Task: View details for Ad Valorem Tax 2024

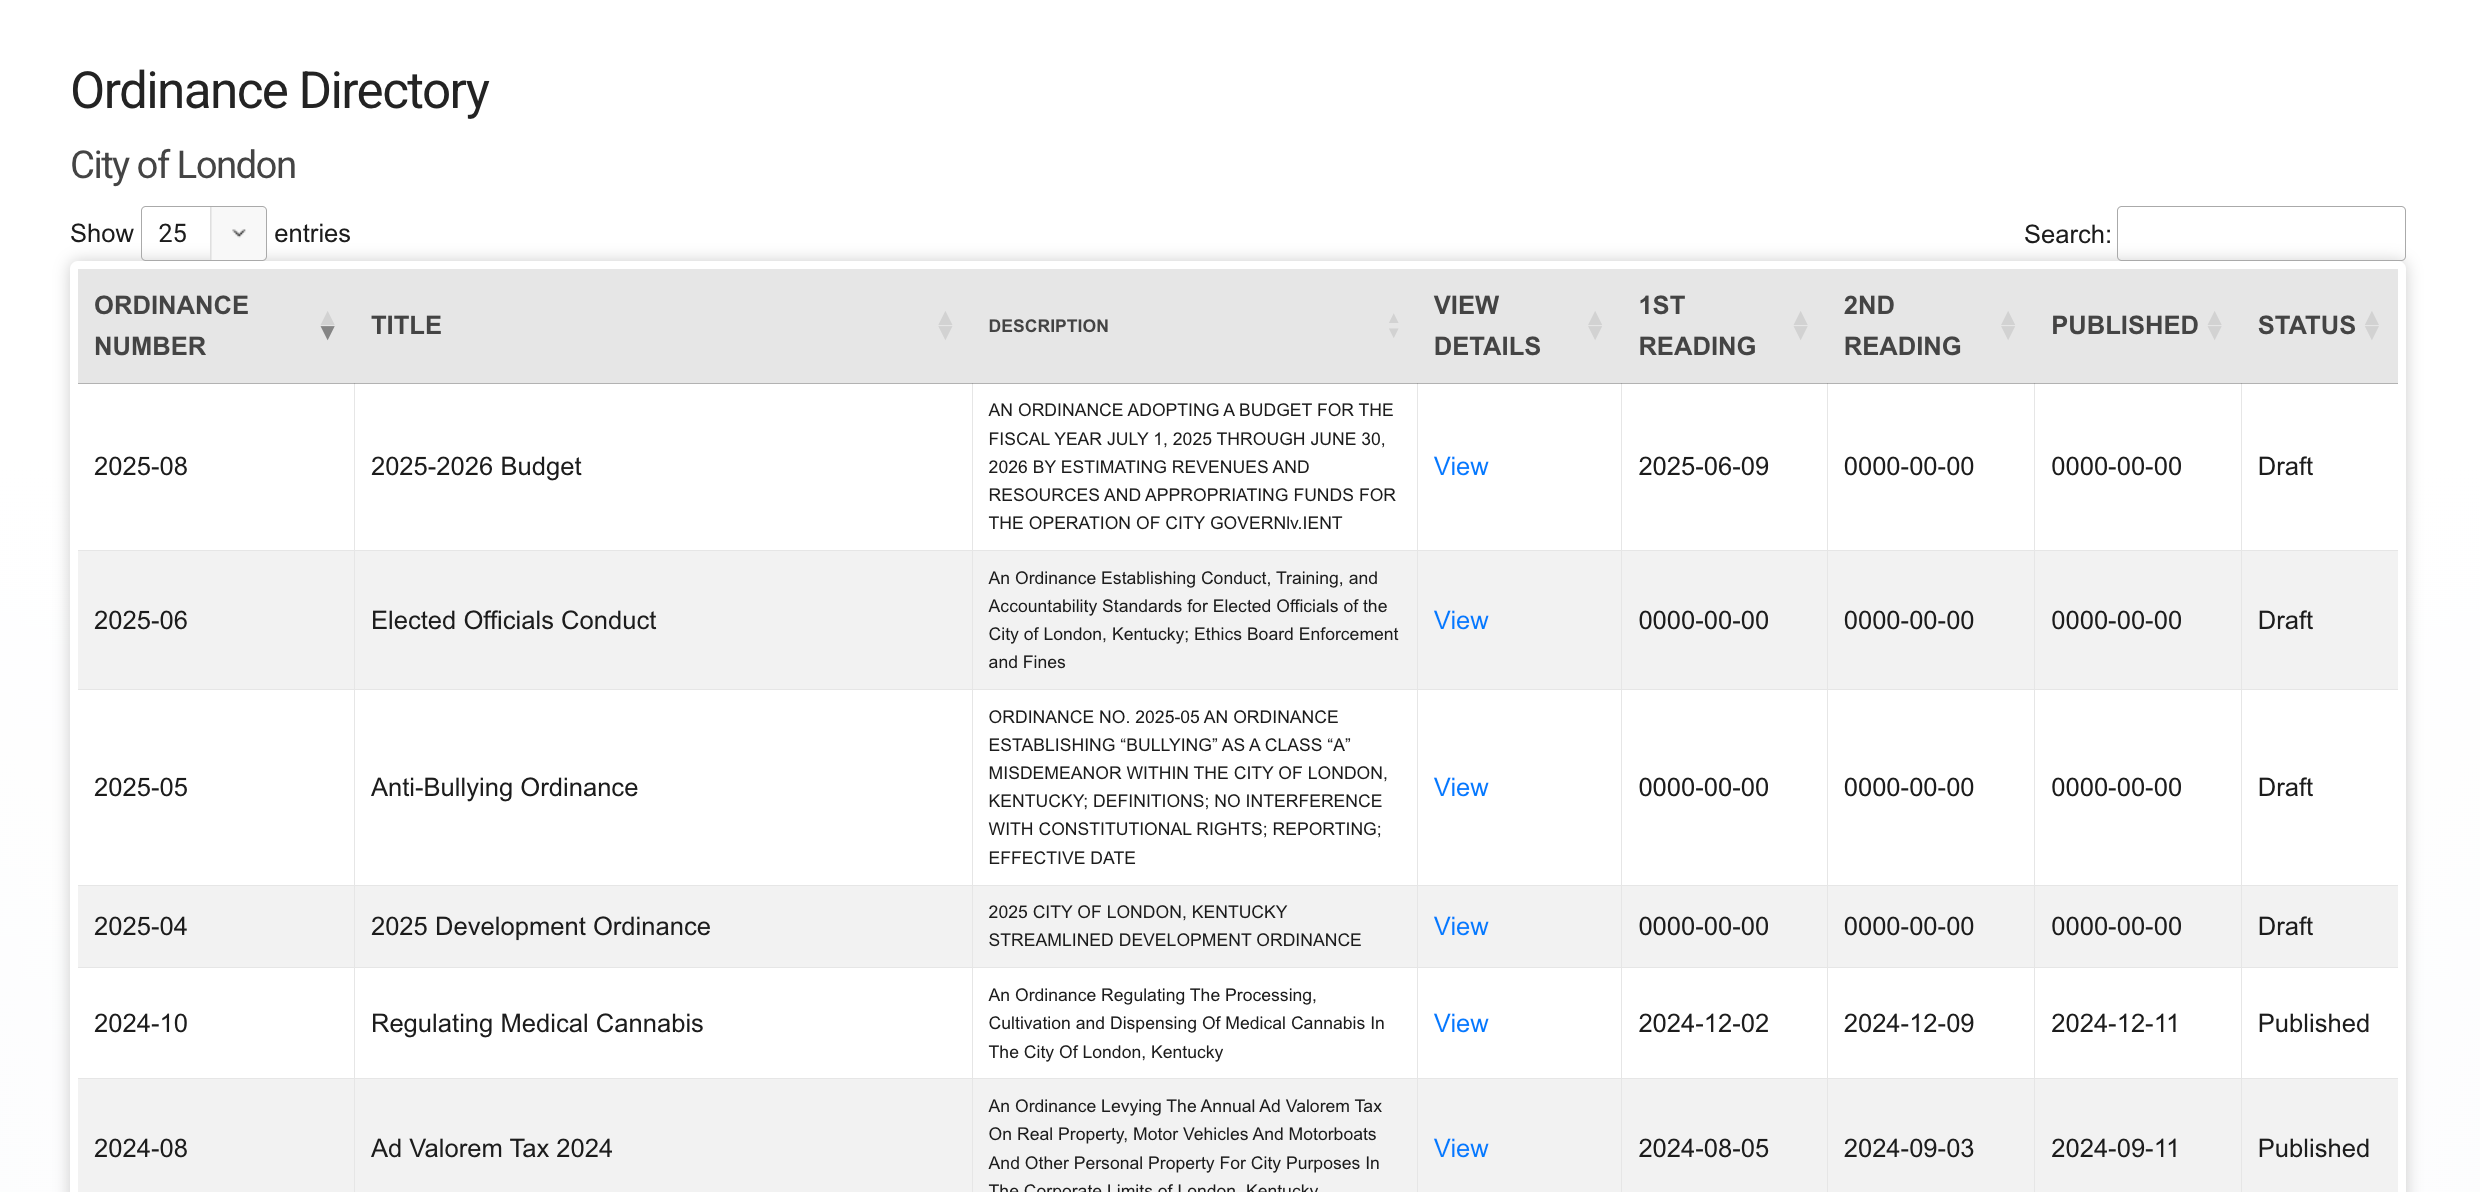Action: (1460, 1148)
